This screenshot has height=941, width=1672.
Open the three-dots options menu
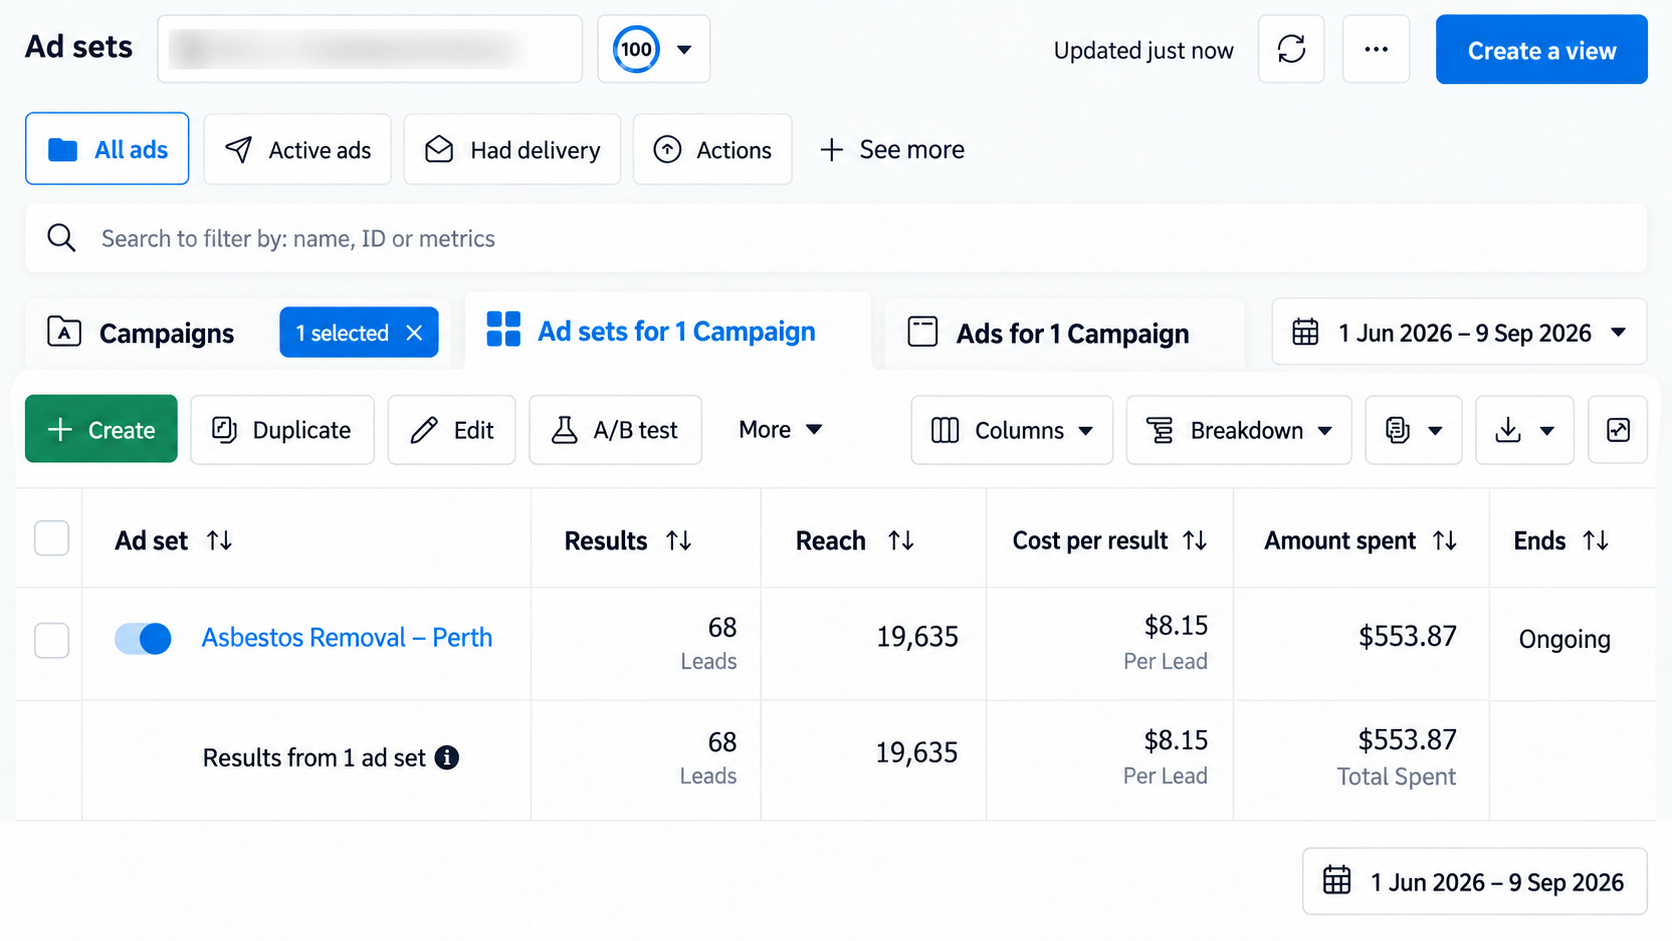pos(1376,49)
